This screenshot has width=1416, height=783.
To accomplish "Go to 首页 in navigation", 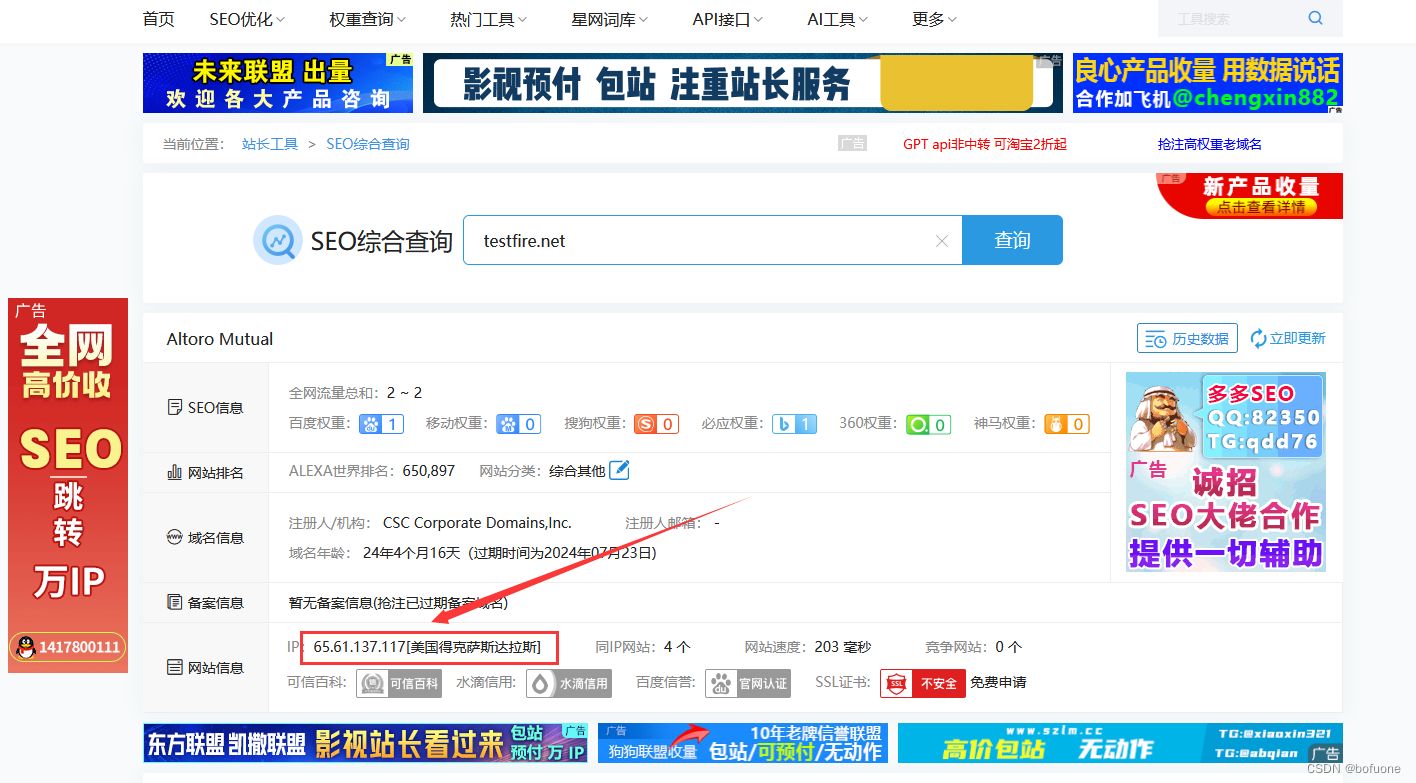I will click(x=158, y=19).
